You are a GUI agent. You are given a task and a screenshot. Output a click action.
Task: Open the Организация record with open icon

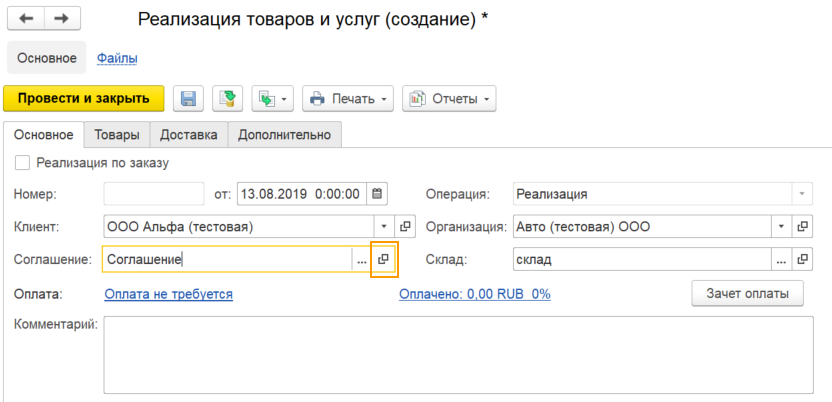pyautogui.click(x=802, y=227)
